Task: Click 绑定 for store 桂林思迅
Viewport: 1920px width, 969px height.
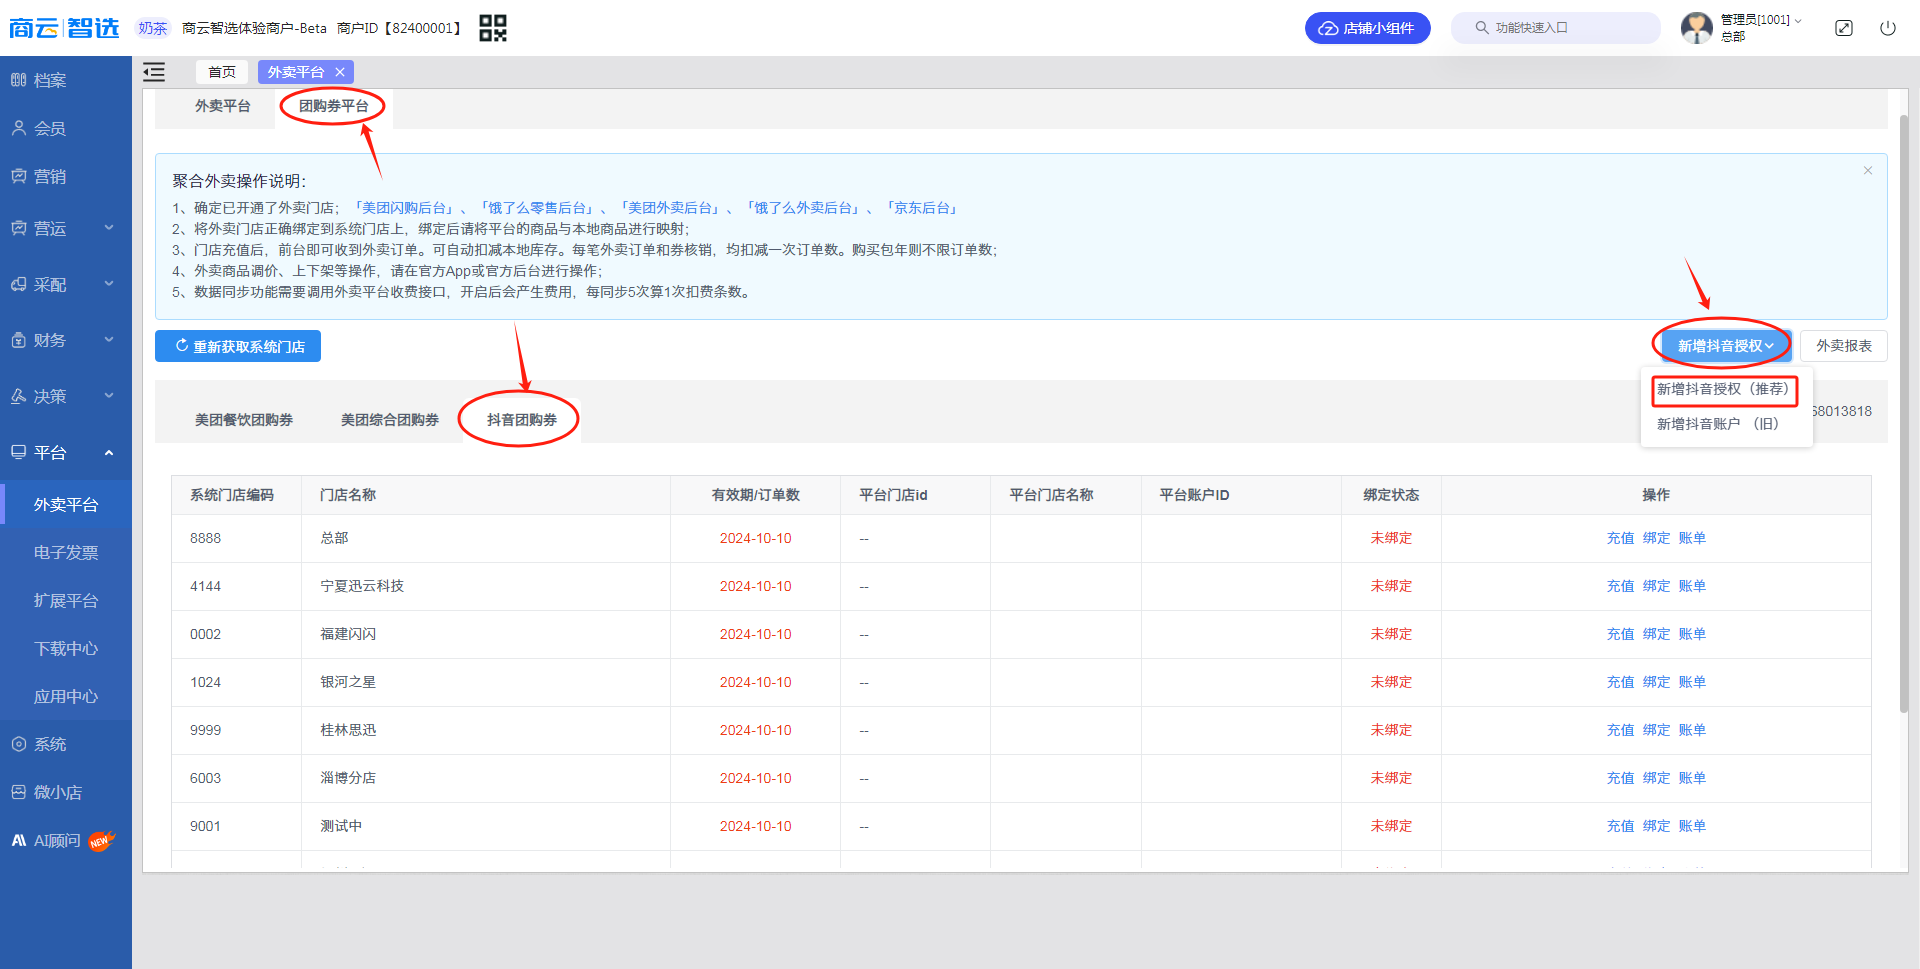Action: point(1656,730)
